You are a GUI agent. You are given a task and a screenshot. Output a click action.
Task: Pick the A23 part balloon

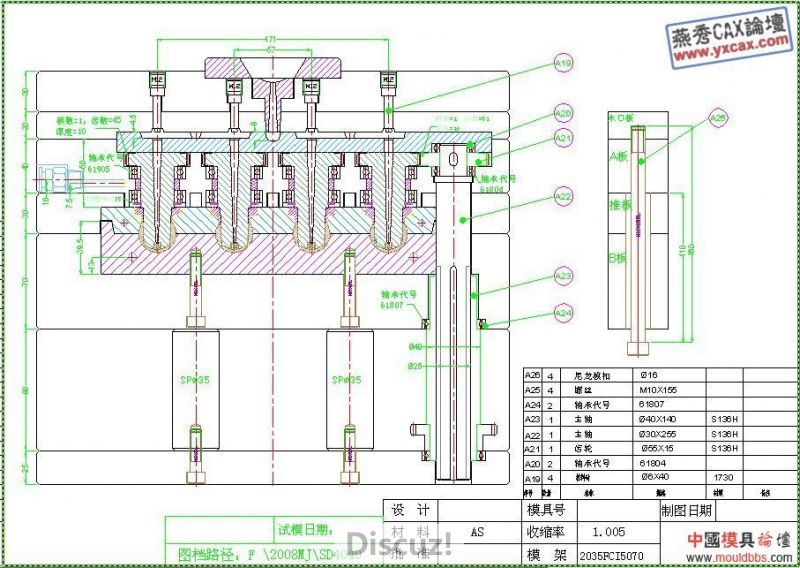[563, 276]
